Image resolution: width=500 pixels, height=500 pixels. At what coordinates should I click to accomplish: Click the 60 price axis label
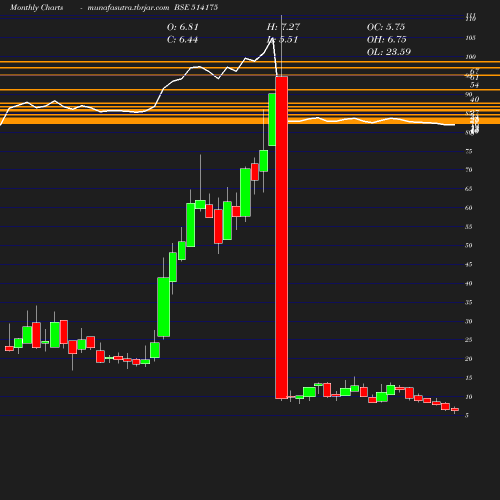tap(469, 208)
